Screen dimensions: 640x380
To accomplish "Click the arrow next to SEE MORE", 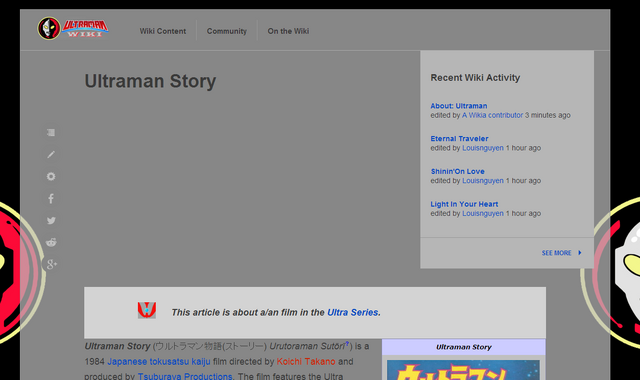I will (x=580, y=253).
